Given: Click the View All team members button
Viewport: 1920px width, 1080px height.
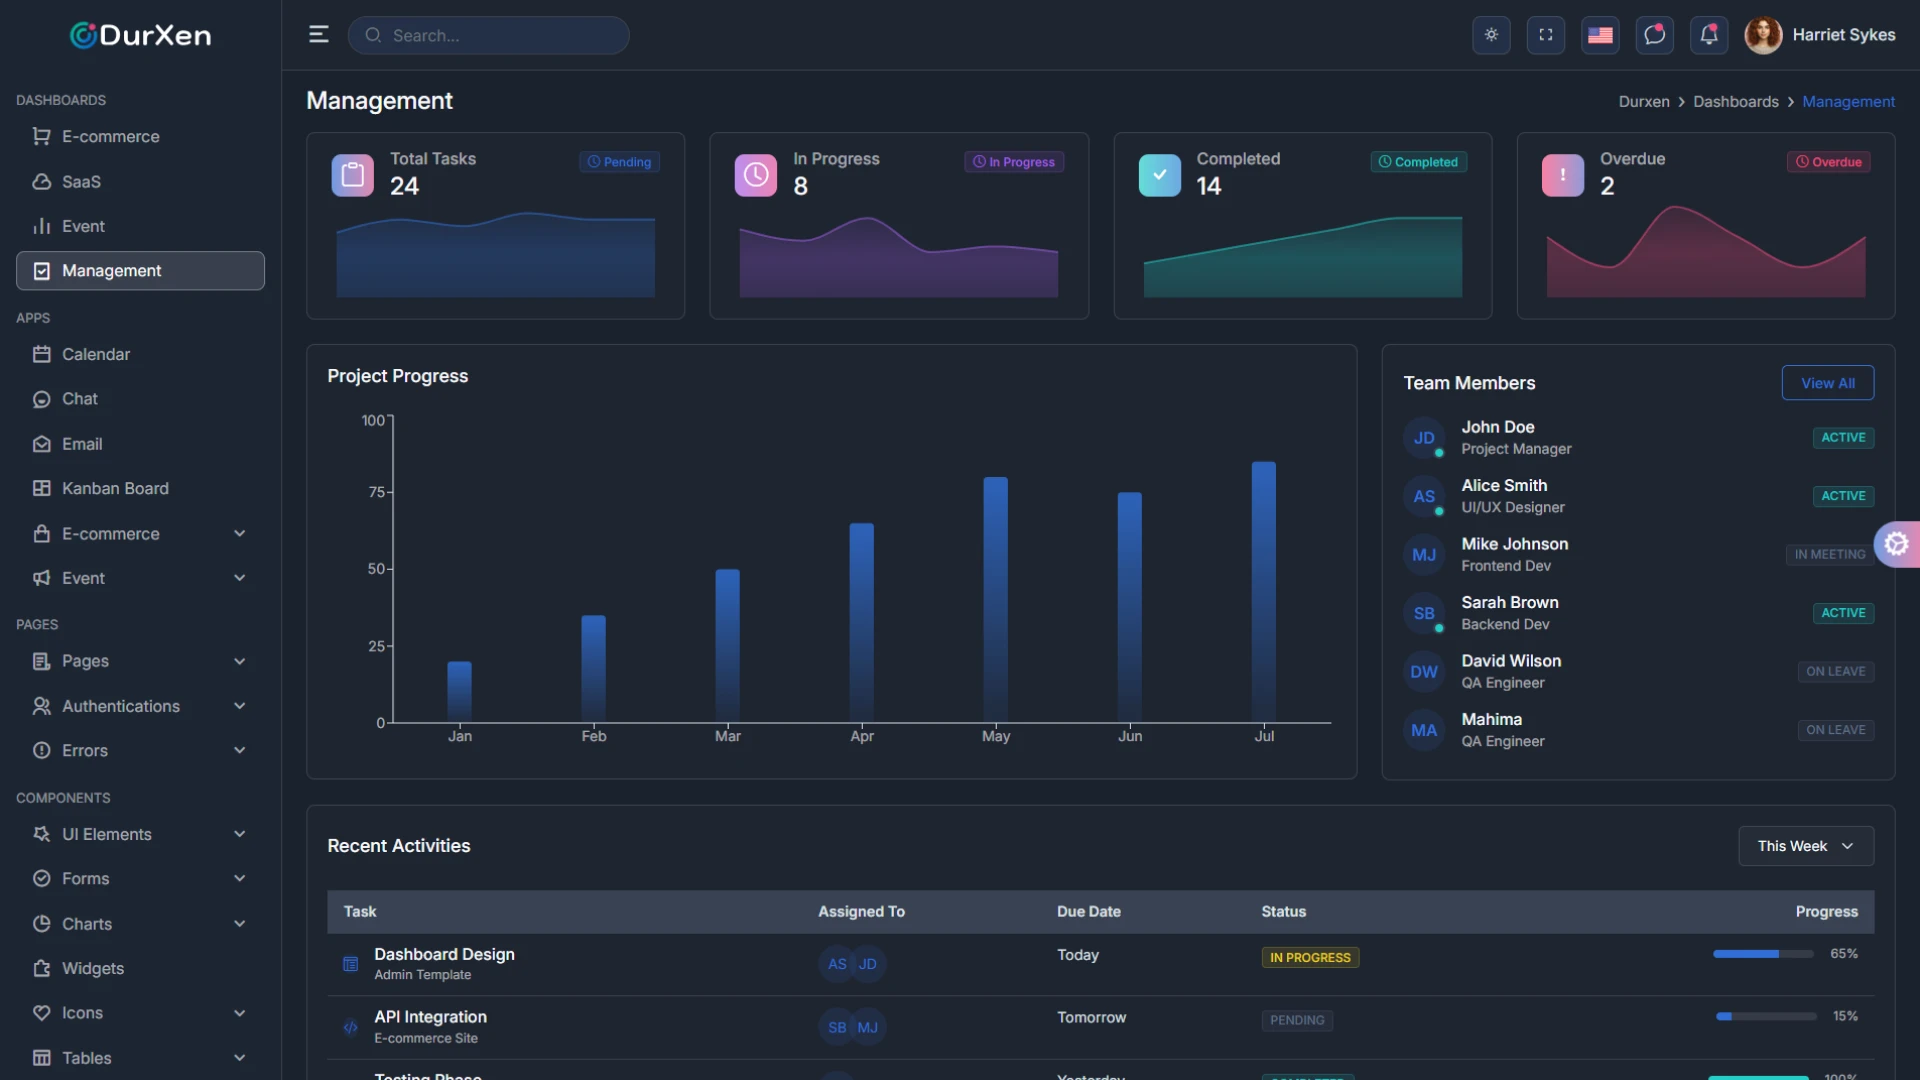Looking at the screenshot, I should tap(1828, 383).
